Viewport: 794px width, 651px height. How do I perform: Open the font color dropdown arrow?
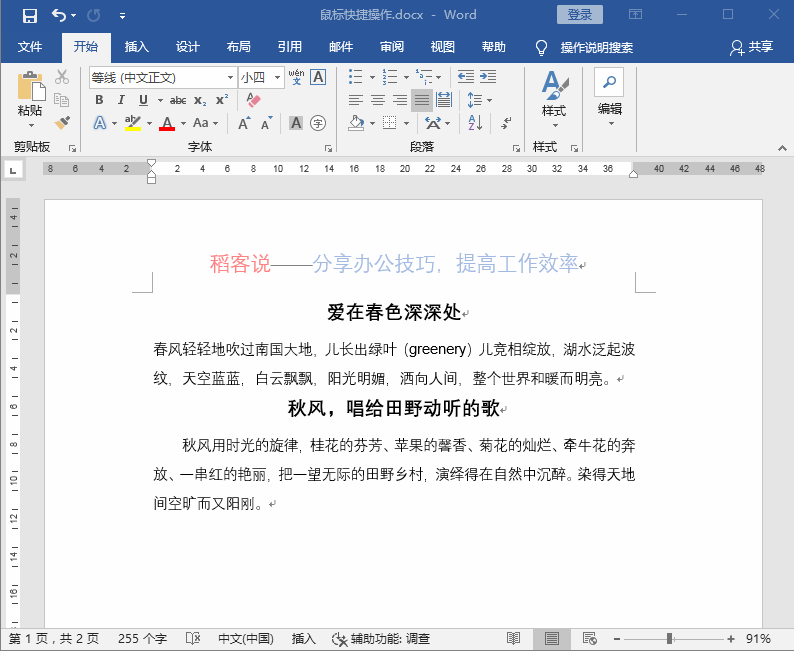pyautogui.click(x=183, y=123)
